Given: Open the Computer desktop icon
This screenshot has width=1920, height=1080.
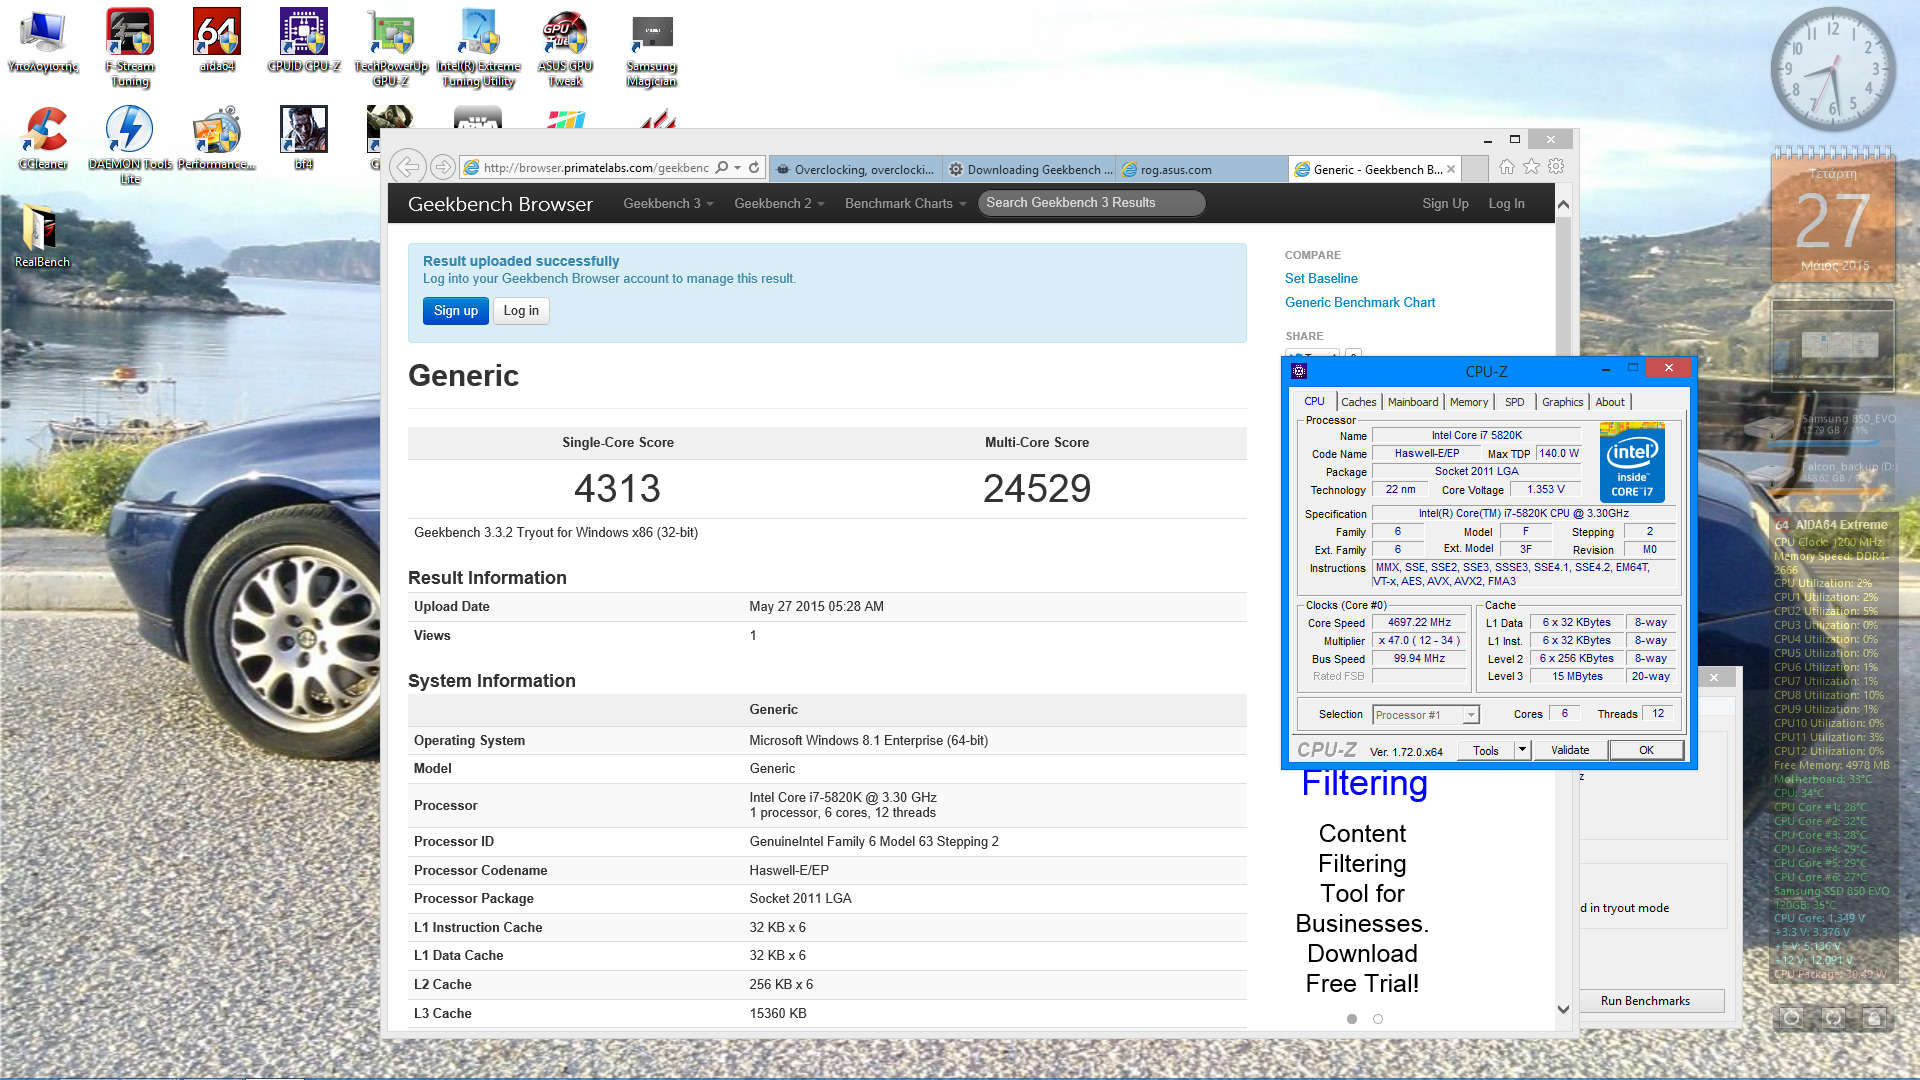Looking at the screenshot, I should tap(43, 42).
